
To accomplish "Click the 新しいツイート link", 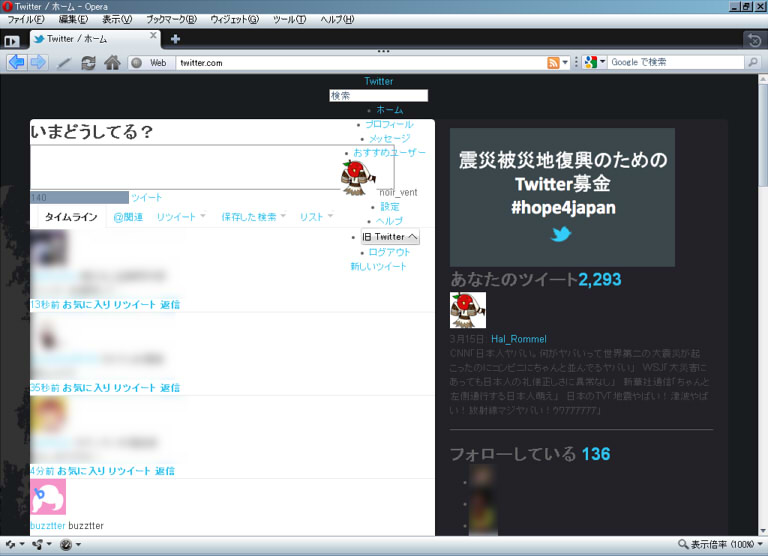I will [378, 266].
